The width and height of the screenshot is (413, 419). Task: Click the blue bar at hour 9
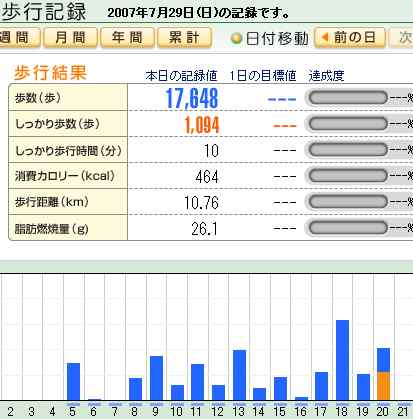pos(156,378)
